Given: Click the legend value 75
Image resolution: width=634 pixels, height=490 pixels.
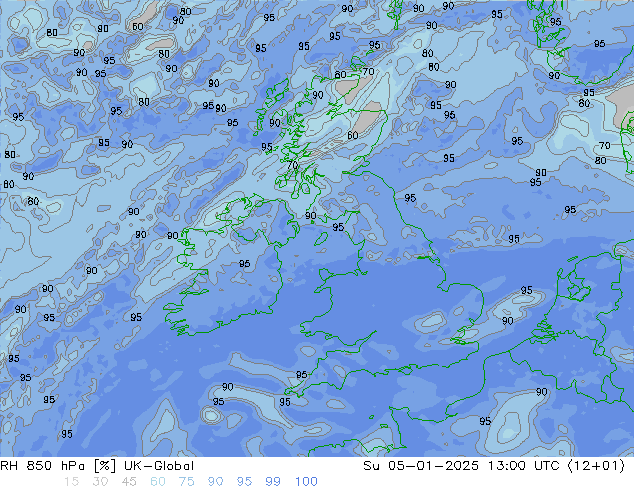Looking at the screenshot, I should click(x=186, y=482).
